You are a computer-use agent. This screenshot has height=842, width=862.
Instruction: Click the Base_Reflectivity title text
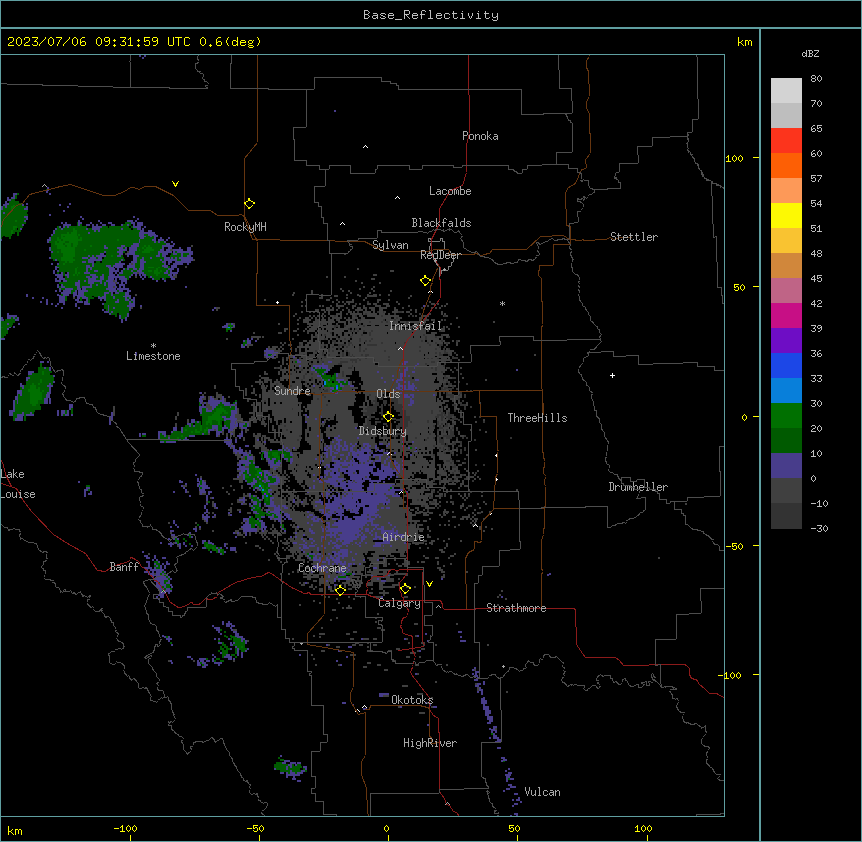pyautogui.click(x=431, y=15)
